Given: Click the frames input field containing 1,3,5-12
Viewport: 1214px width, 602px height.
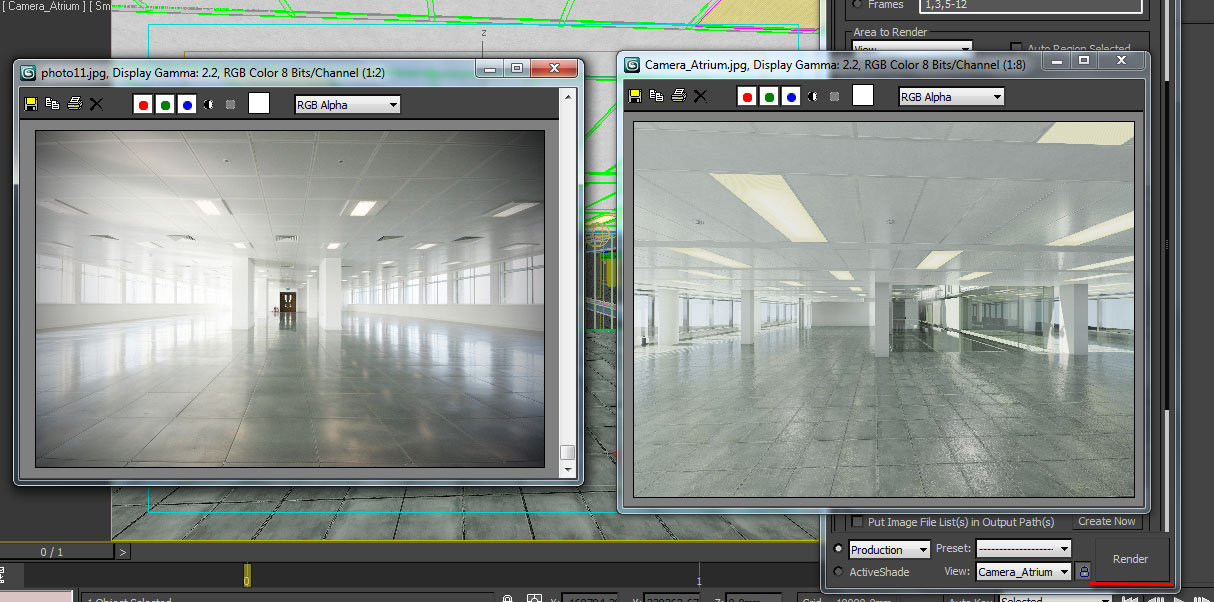Looking at the screenshot, I should point(1030,5).
